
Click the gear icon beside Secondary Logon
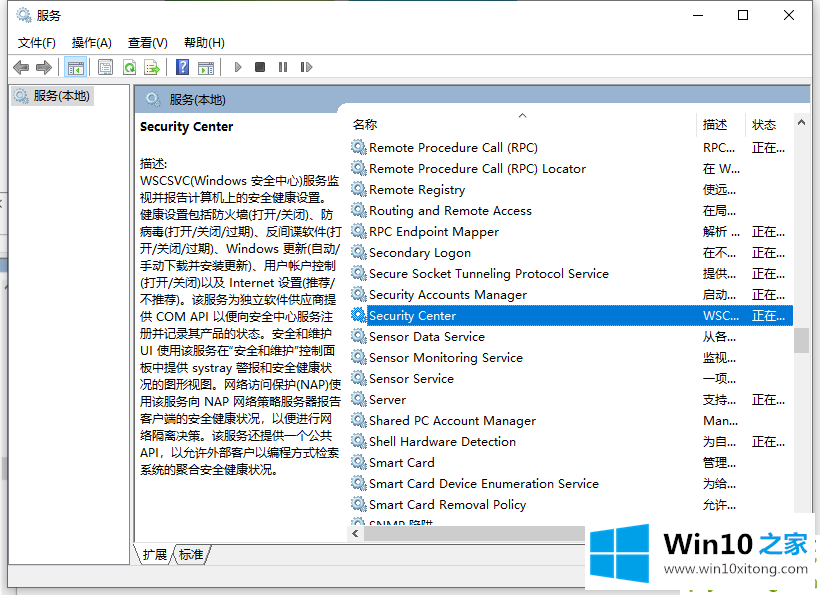click(359, 253)
